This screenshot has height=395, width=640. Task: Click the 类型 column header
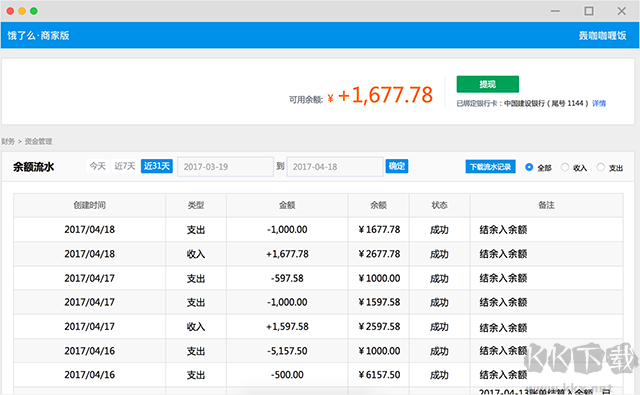tap(196, 205)
